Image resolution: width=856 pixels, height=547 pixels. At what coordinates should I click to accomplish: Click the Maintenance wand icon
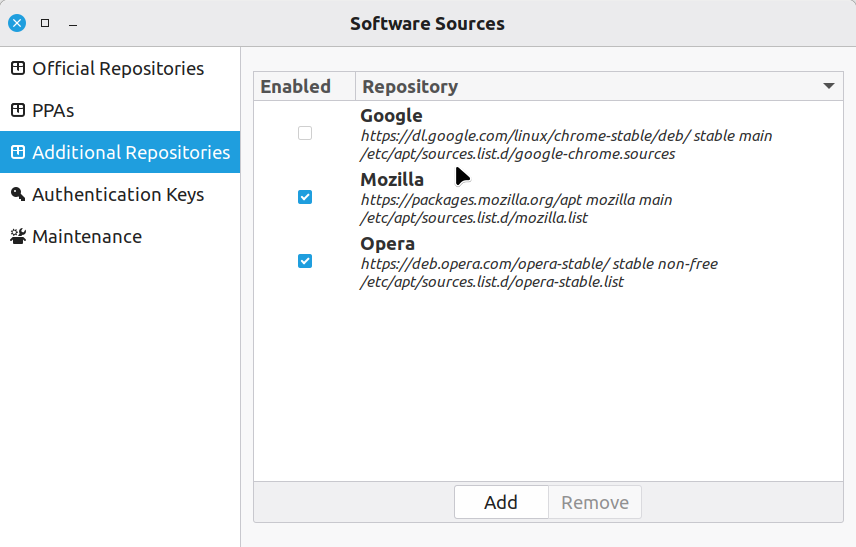(x=18, y=236)
